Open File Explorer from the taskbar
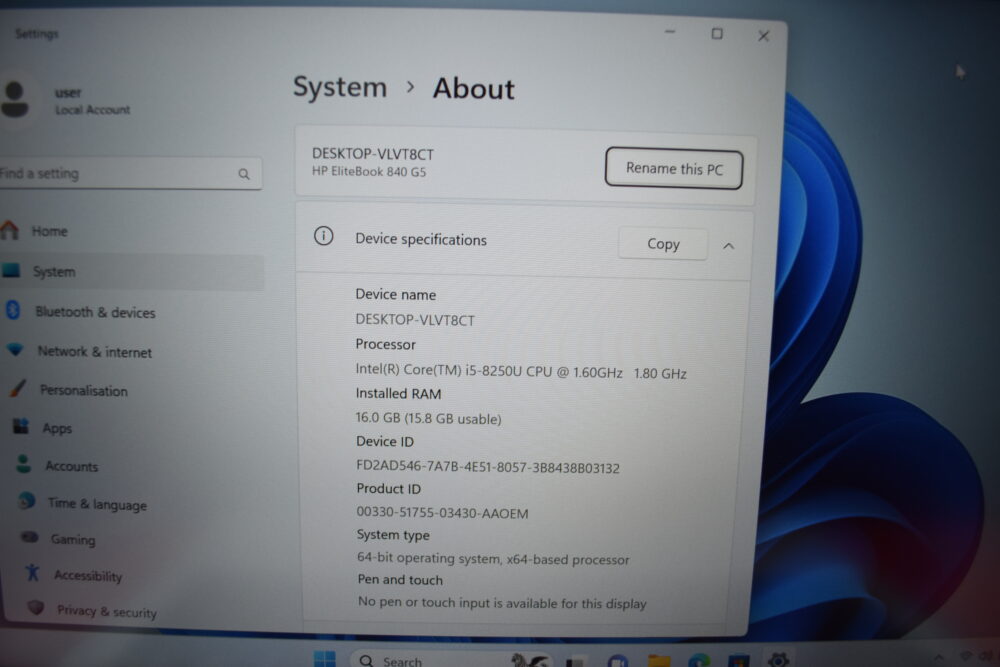This screenshot has width=1000, height=667. 659,661
